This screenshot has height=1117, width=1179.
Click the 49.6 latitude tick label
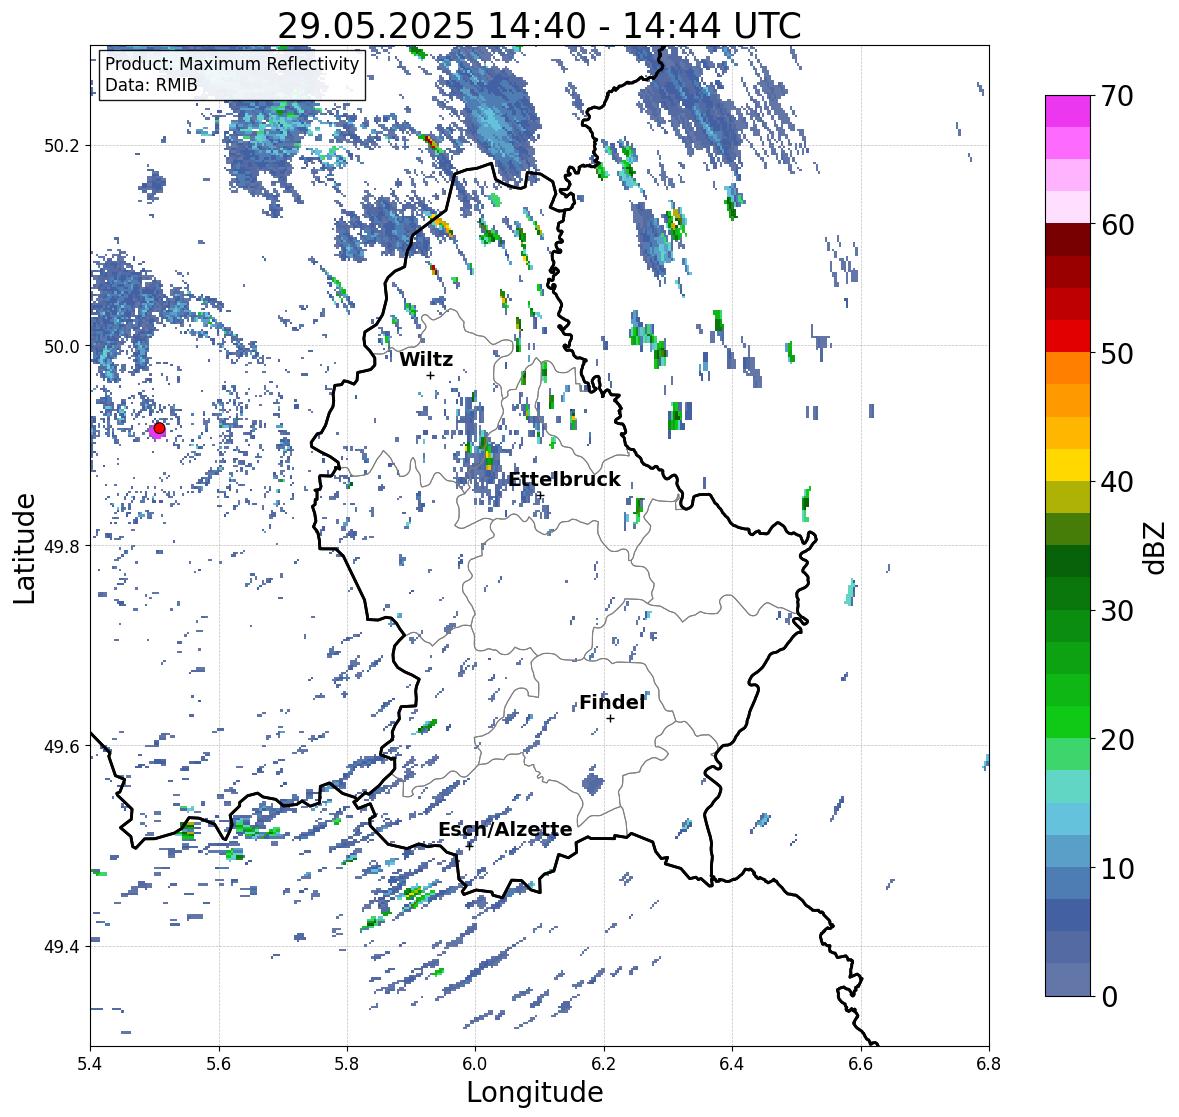(62, 746)
